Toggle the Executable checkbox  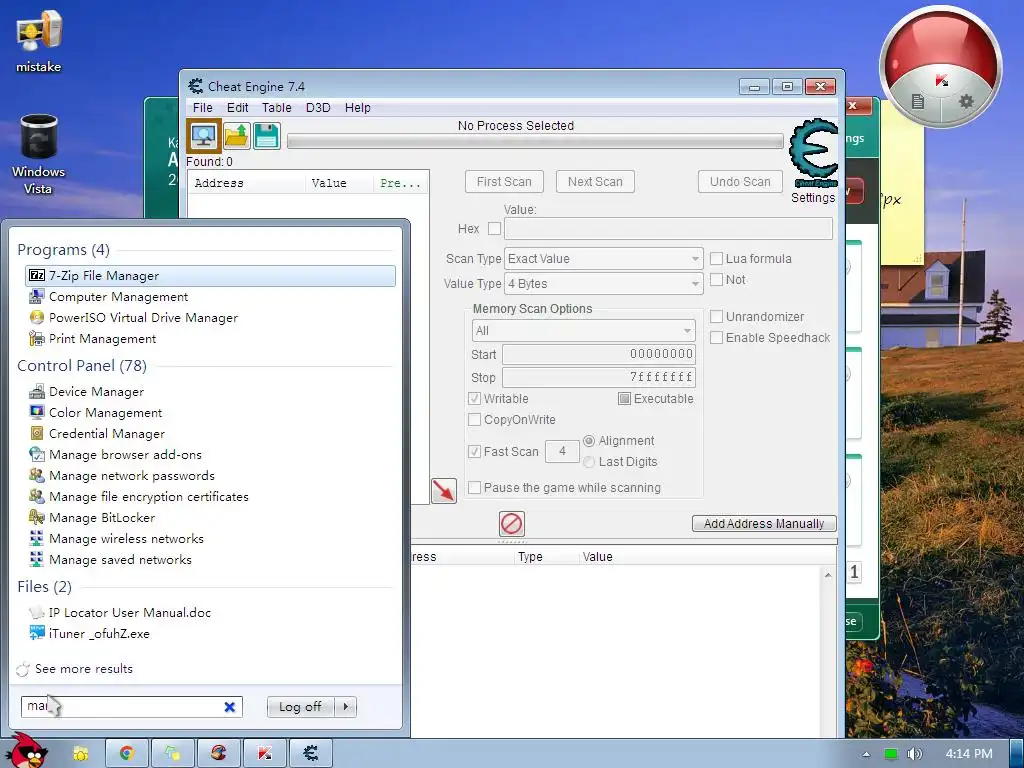pos(624,398)
